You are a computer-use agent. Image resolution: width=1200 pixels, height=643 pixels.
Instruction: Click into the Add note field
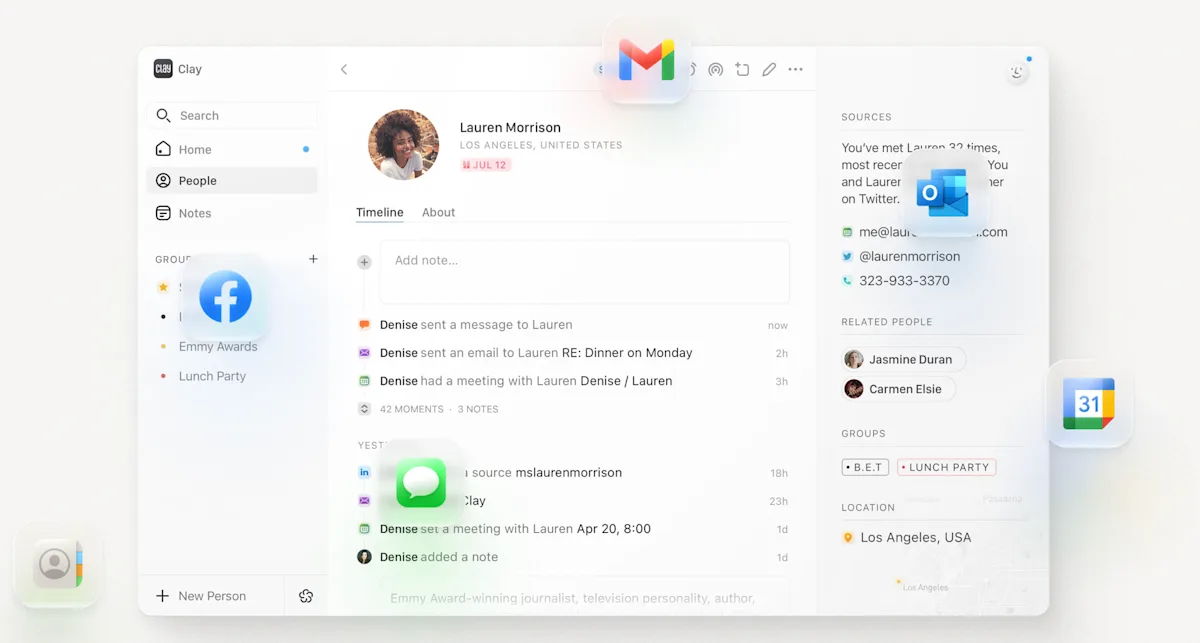[584, 272]
